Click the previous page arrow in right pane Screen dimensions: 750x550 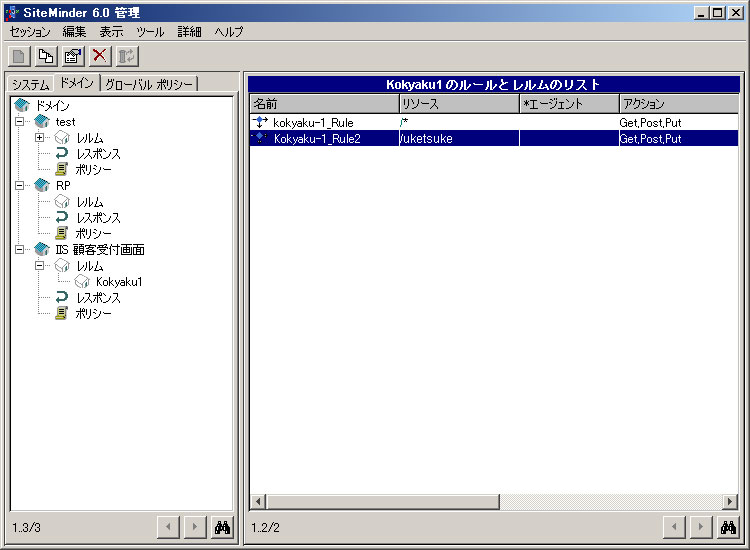click(674, 528)
